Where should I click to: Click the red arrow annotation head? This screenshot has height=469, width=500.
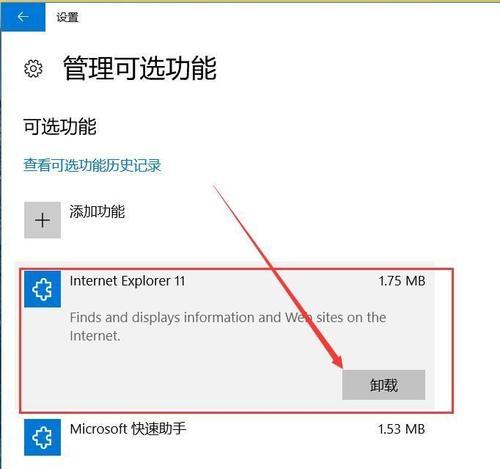337,359
